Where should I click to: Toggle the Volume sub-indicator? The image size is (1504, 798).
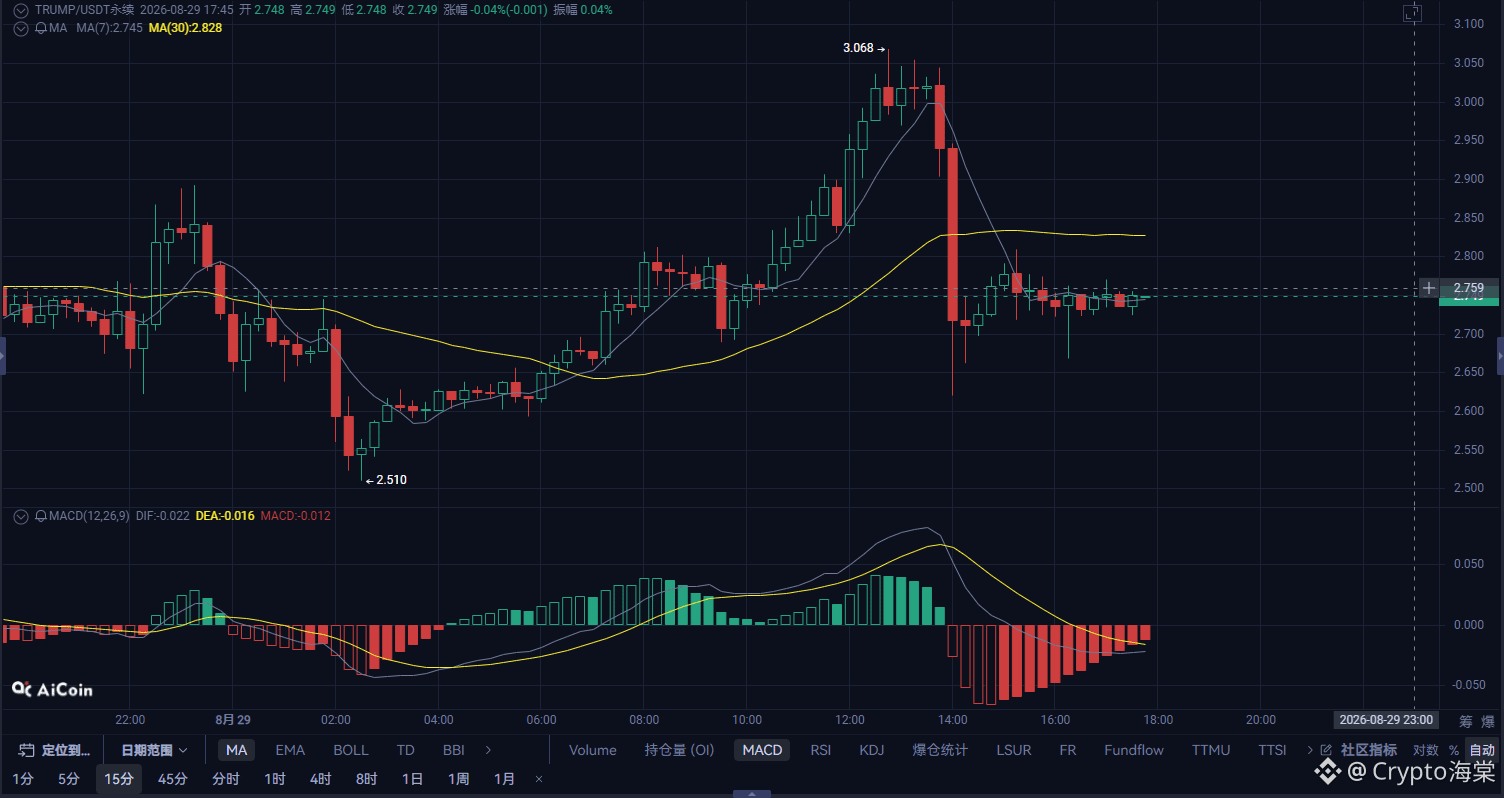click(x=593, y=750)
